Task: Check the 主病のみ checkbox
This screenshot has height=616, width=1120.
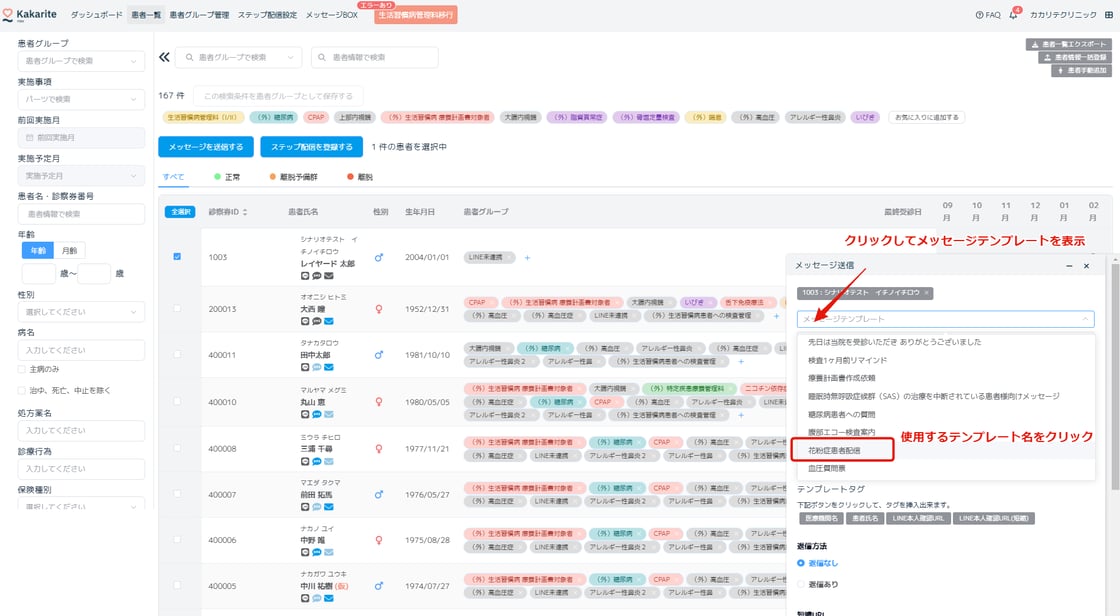Action: click(x=23, y=369)
